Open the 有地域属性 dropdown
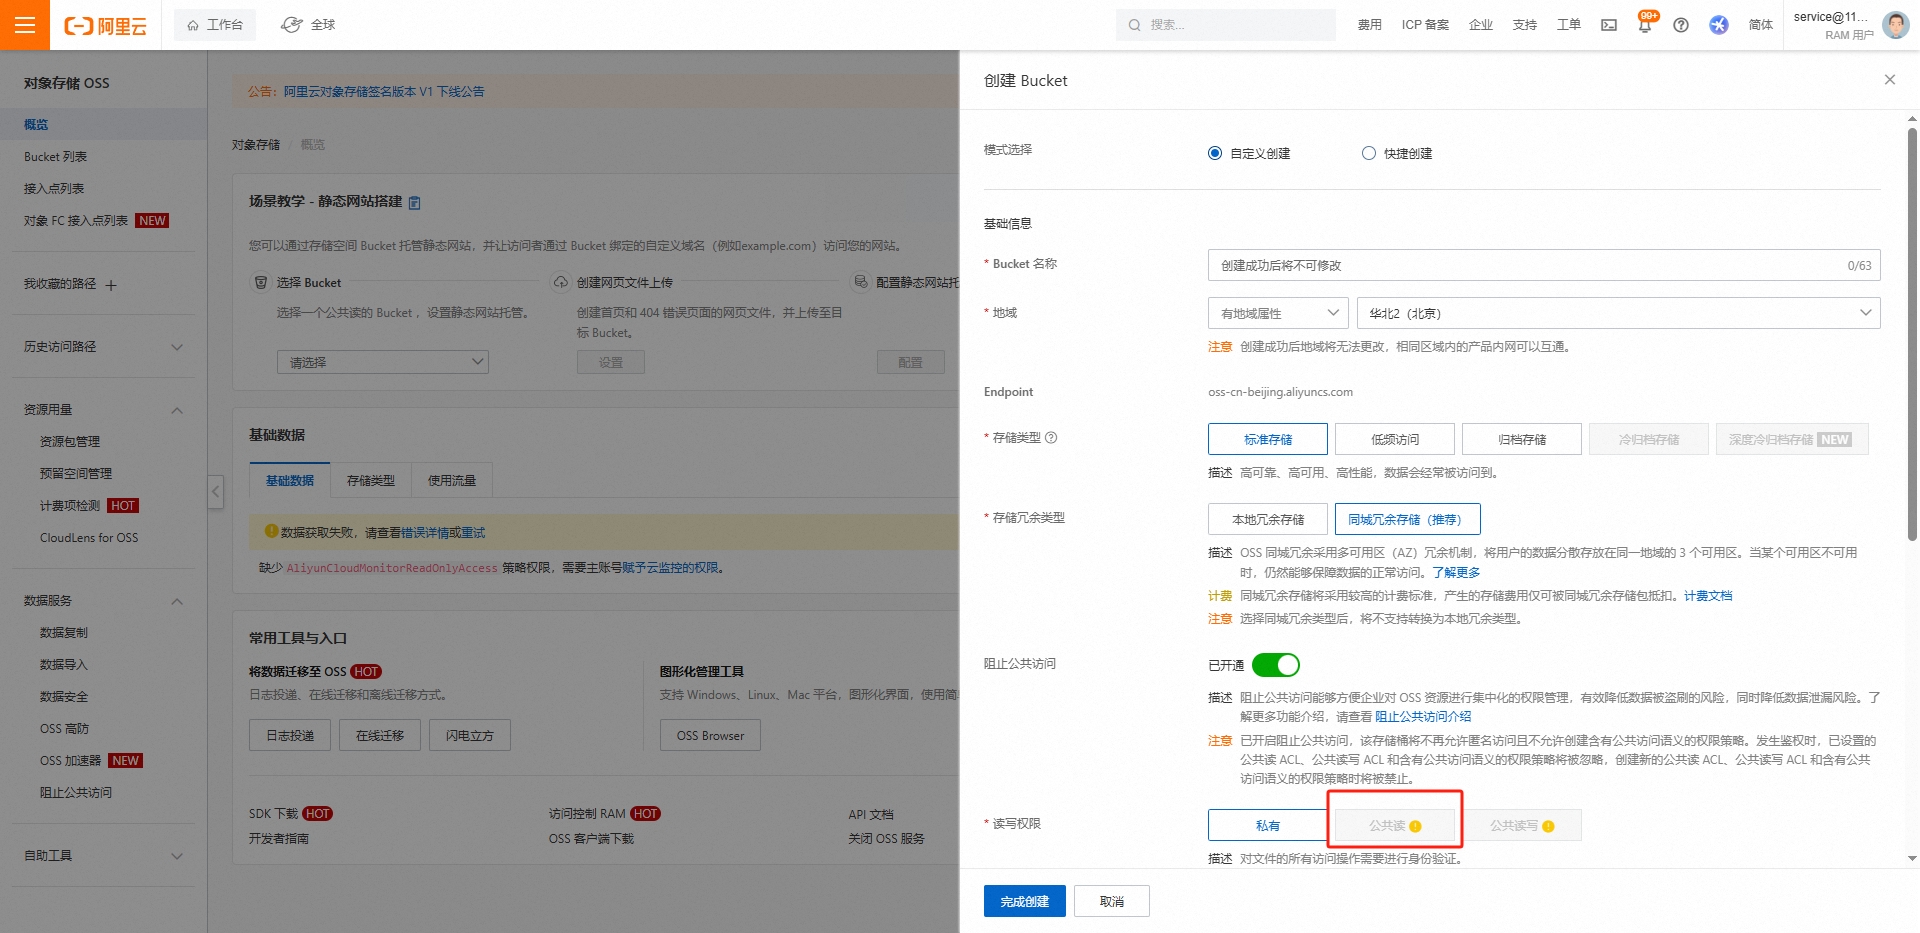 [1277, 313]
